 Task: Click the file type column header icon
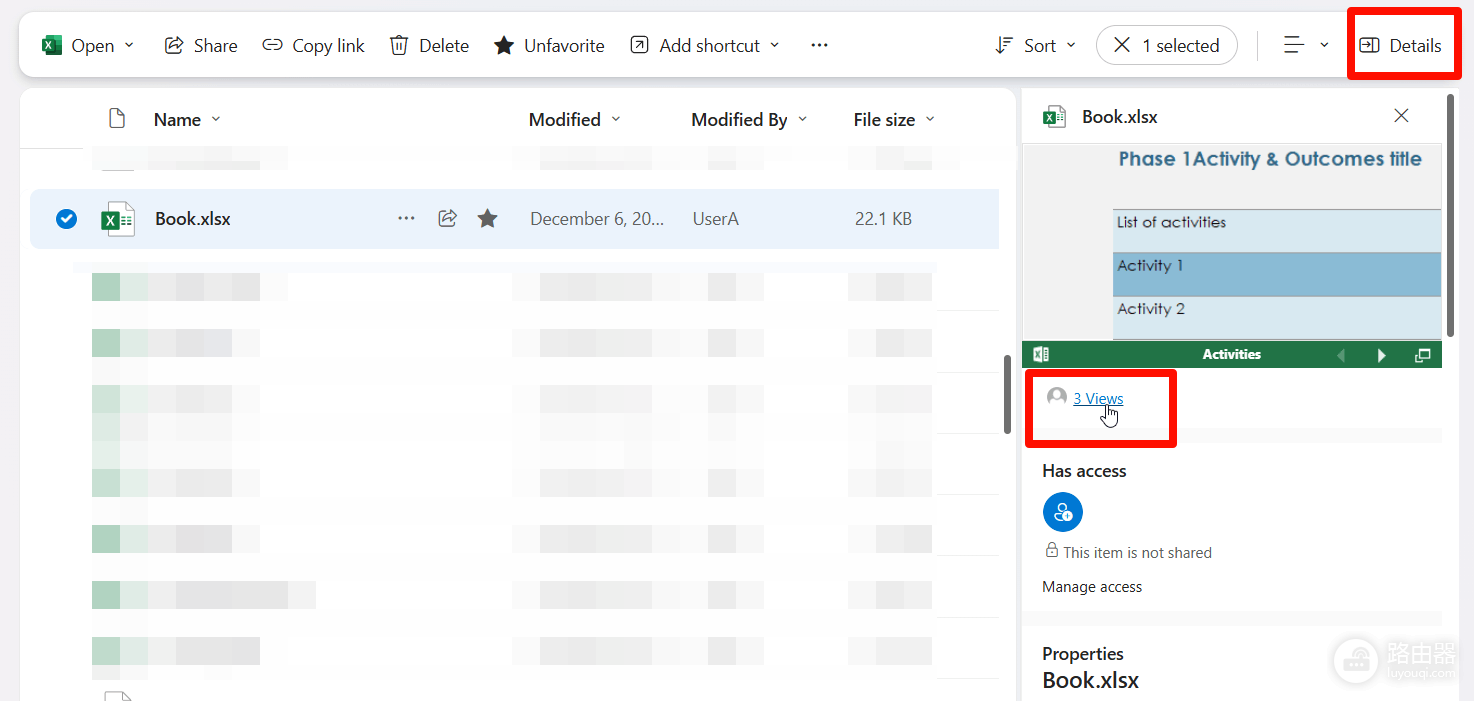click(x=117, y=119)
